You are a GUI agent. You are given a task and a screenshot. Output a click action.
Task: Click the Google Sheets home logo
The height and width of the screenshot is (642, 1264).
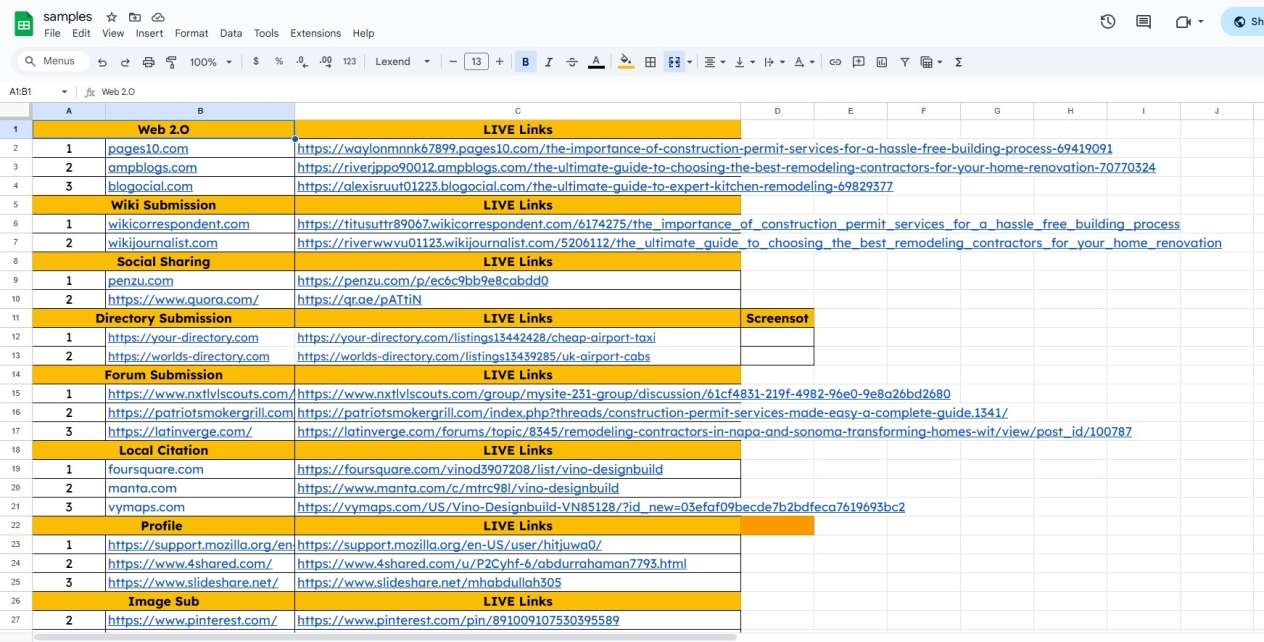pos(22,24)
